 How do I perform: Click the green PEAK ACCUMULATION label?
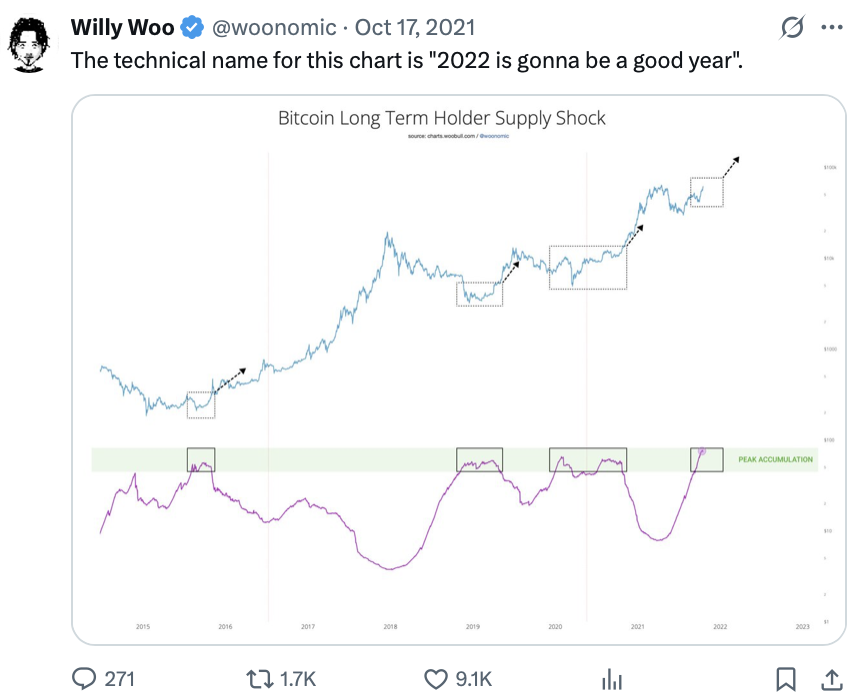click(x=775, y=460)
